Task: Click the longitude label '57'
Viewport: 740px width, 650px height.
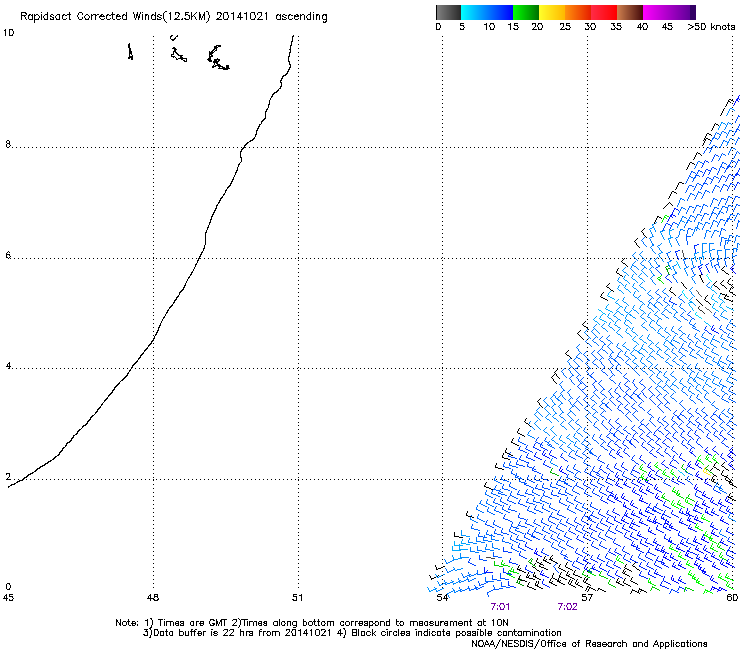Action: coord(587,598)
